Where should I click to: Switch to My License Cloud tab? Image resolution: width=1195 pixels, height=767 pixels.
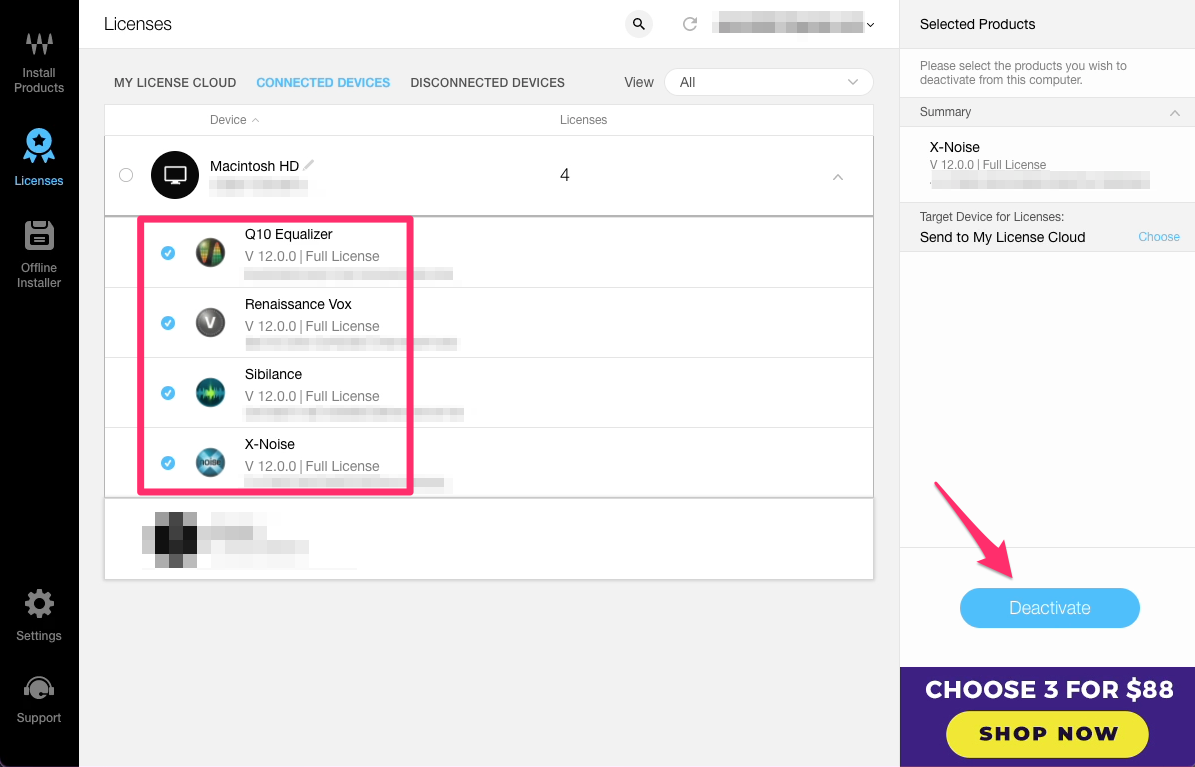point(175,82)
